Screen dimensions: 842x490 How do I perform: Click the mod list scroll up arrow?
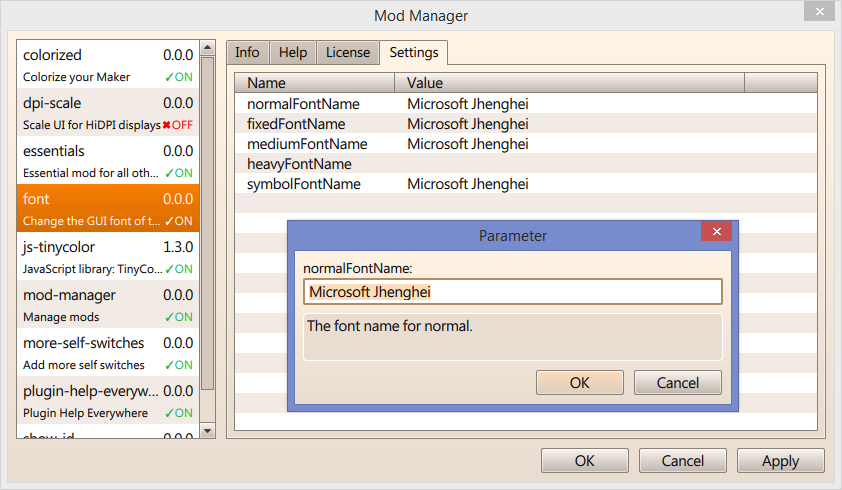pyautogui.click(x=207, y=48)
